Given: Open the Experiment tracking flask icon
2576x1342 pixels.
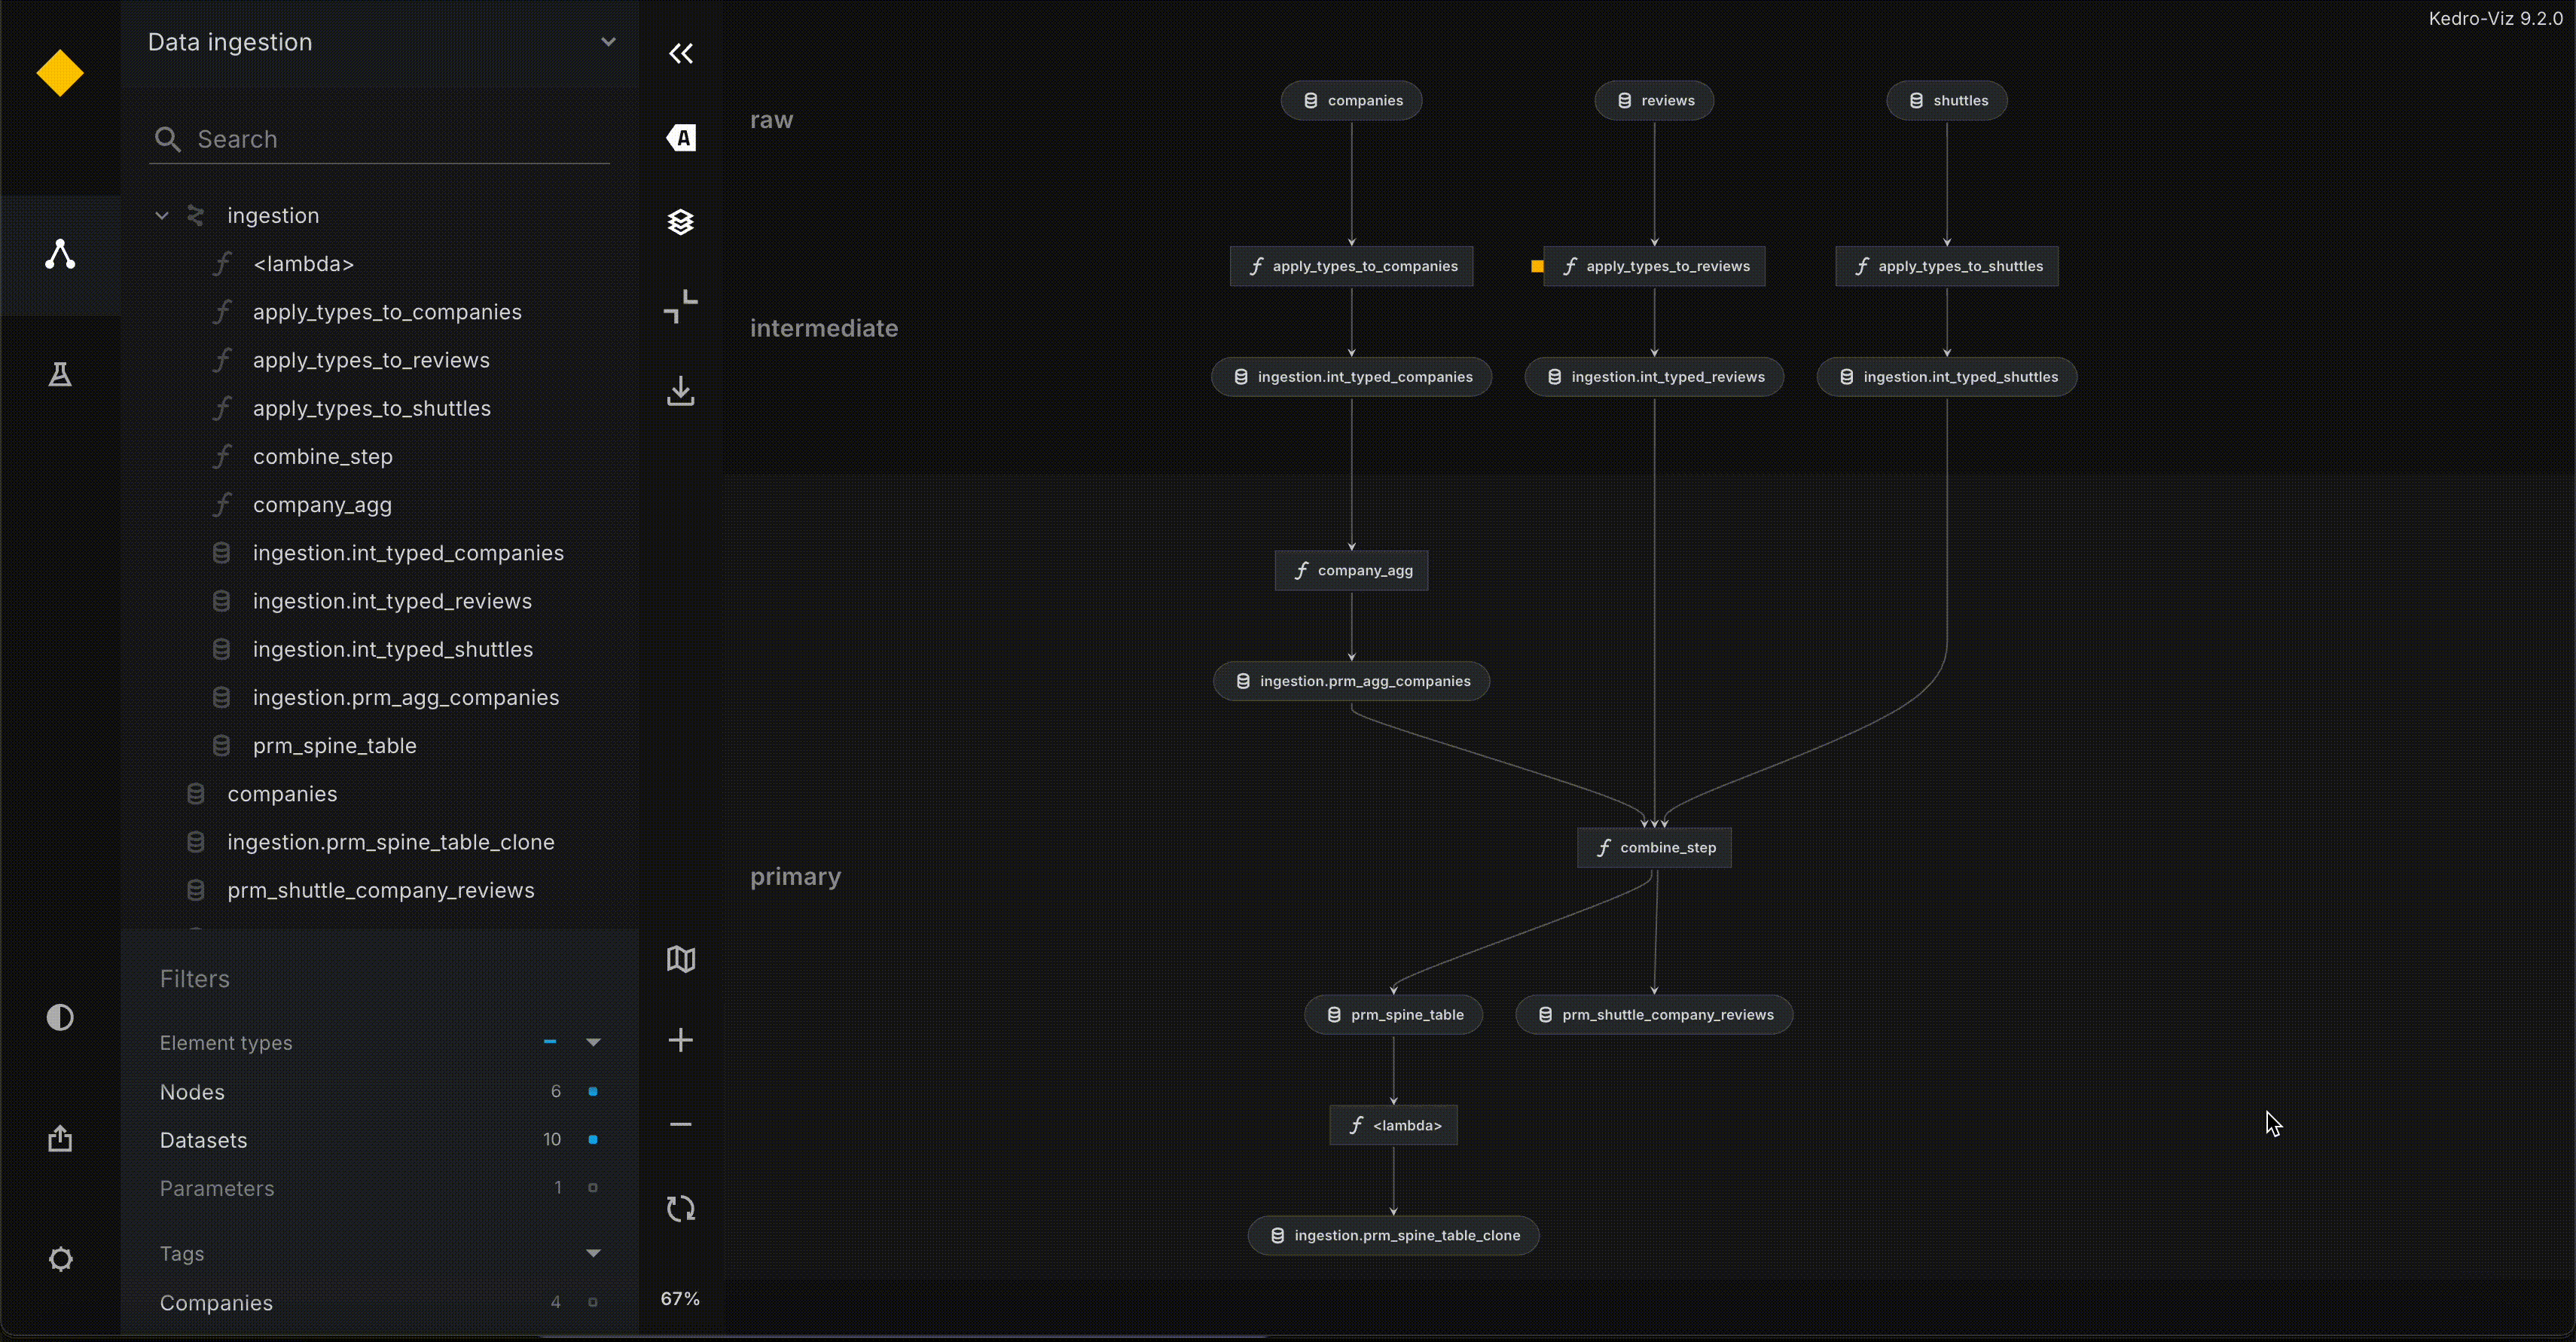Looking at the screenshot, I should (x=60, y=375).
